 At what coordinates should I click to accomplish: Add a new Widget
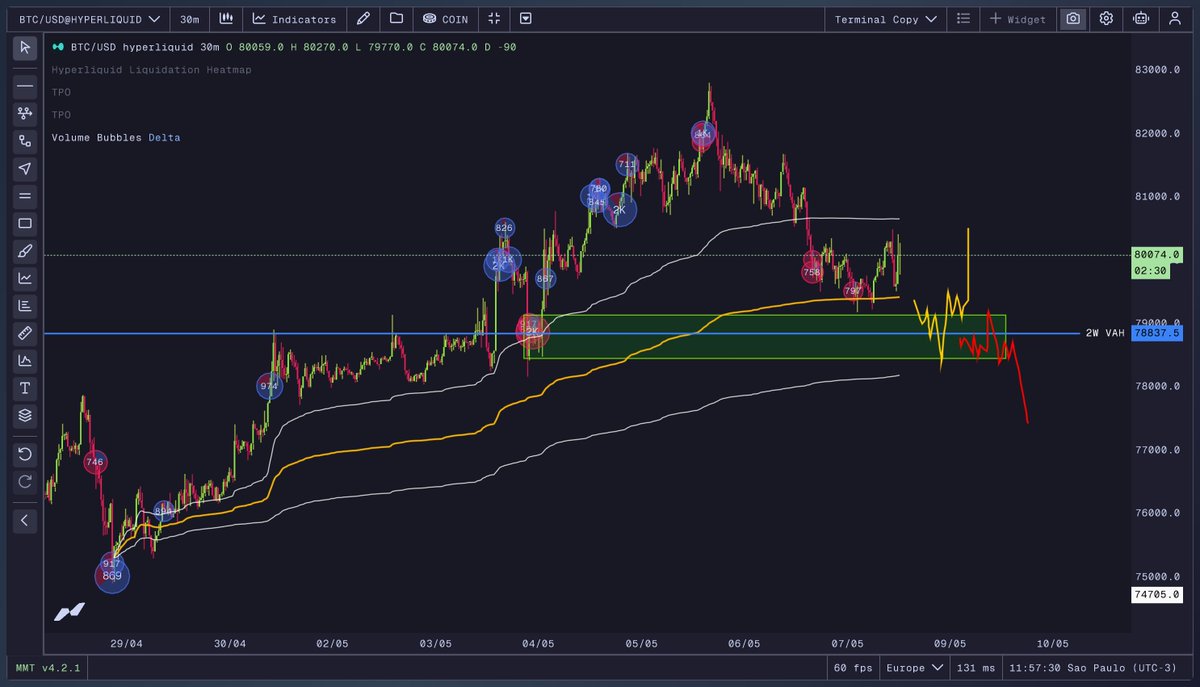[1018, 19]
